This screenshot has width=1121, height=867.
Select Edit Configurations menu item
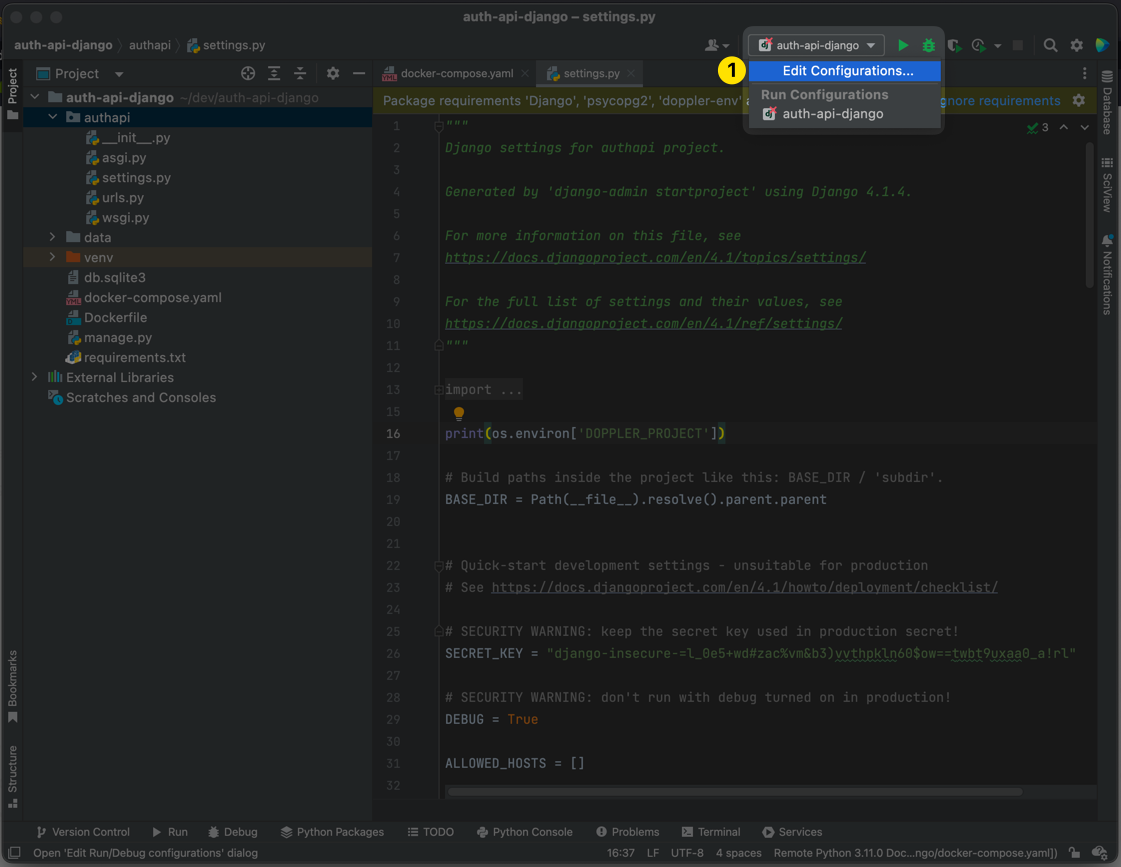click(847, 71)
